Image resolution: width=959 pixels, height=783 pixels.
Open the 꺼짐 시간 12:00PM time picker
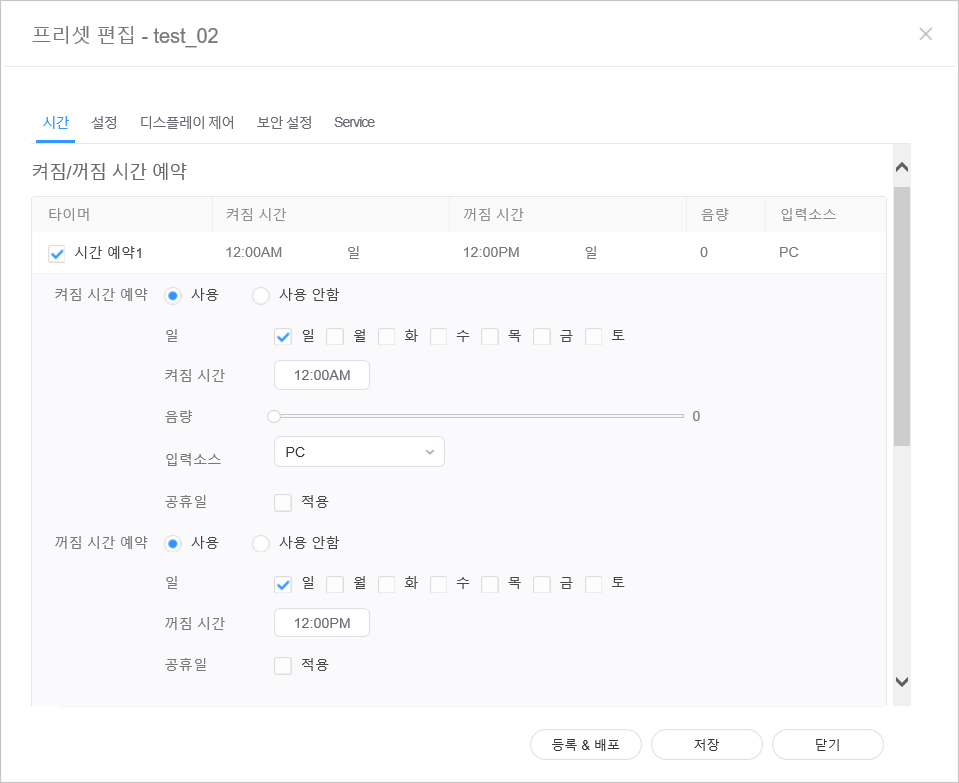(x=322, y=623)
